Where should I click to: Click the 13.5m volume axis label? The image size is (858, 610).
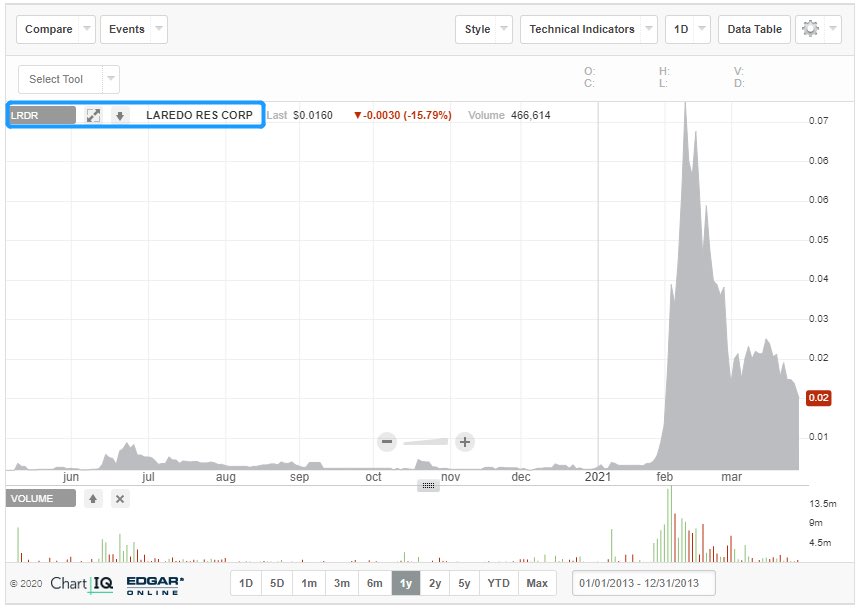(823, 504)
